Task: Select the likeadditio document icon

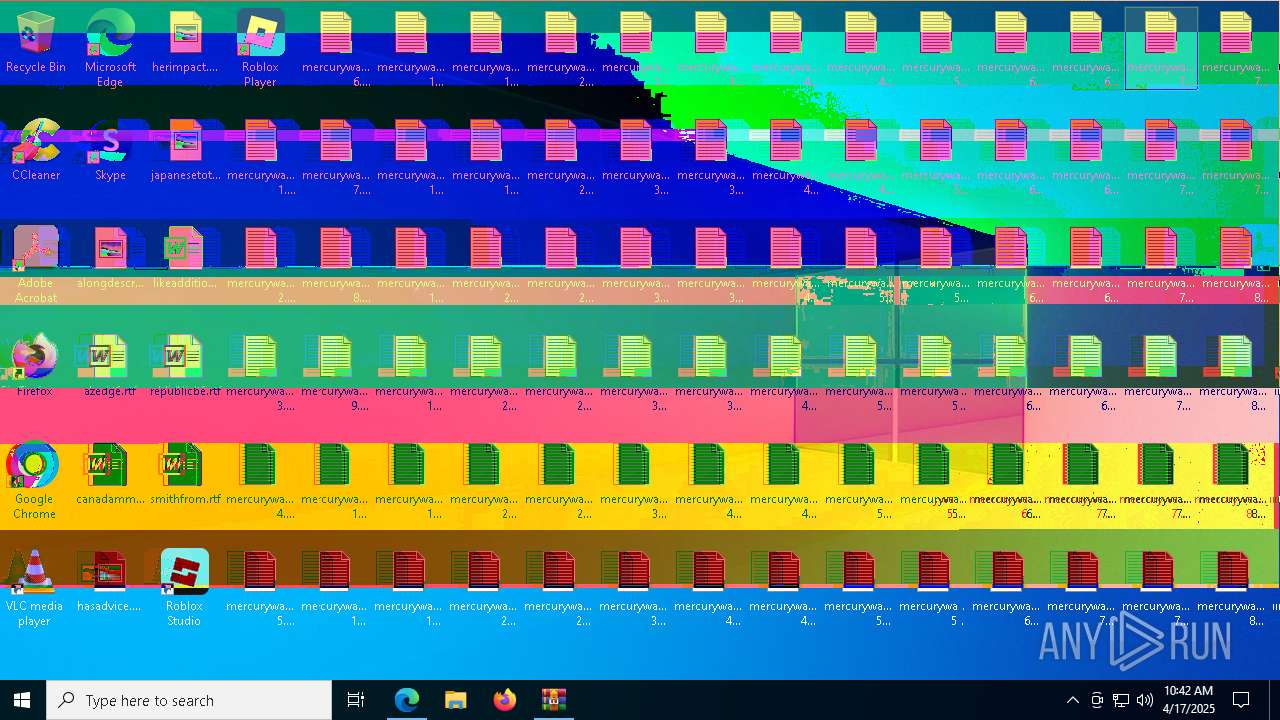Action: pyautogui.click(x=185, y=258)
